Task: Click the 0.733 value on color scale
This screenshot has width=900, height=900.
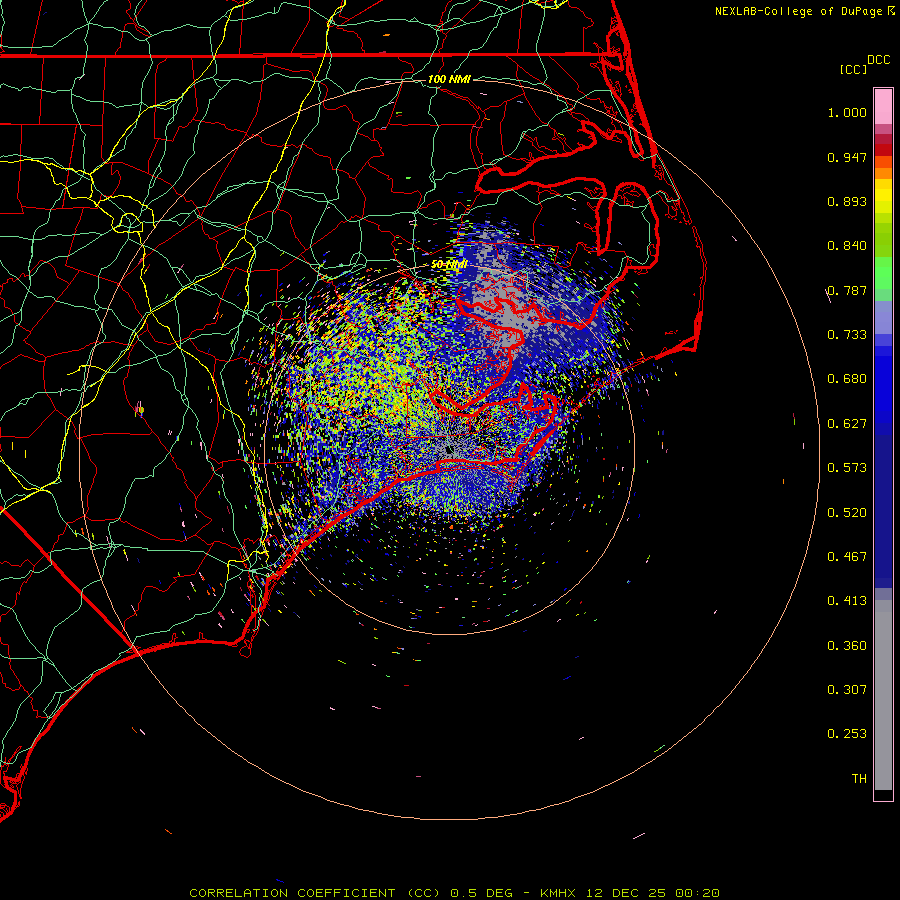Action: tap(847, 335)
